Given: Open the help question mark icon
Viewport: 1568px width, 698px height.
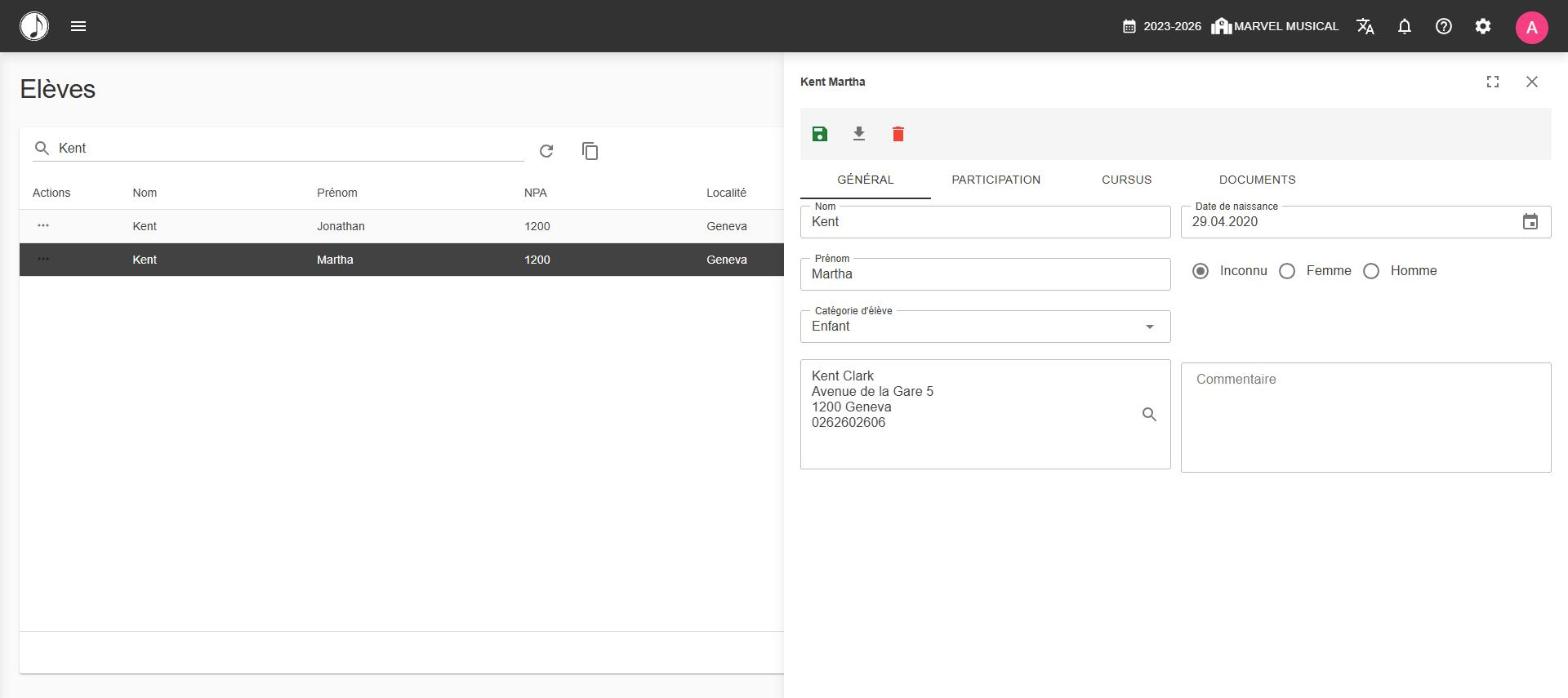Looking at the screenshot, I should 1443,26.
